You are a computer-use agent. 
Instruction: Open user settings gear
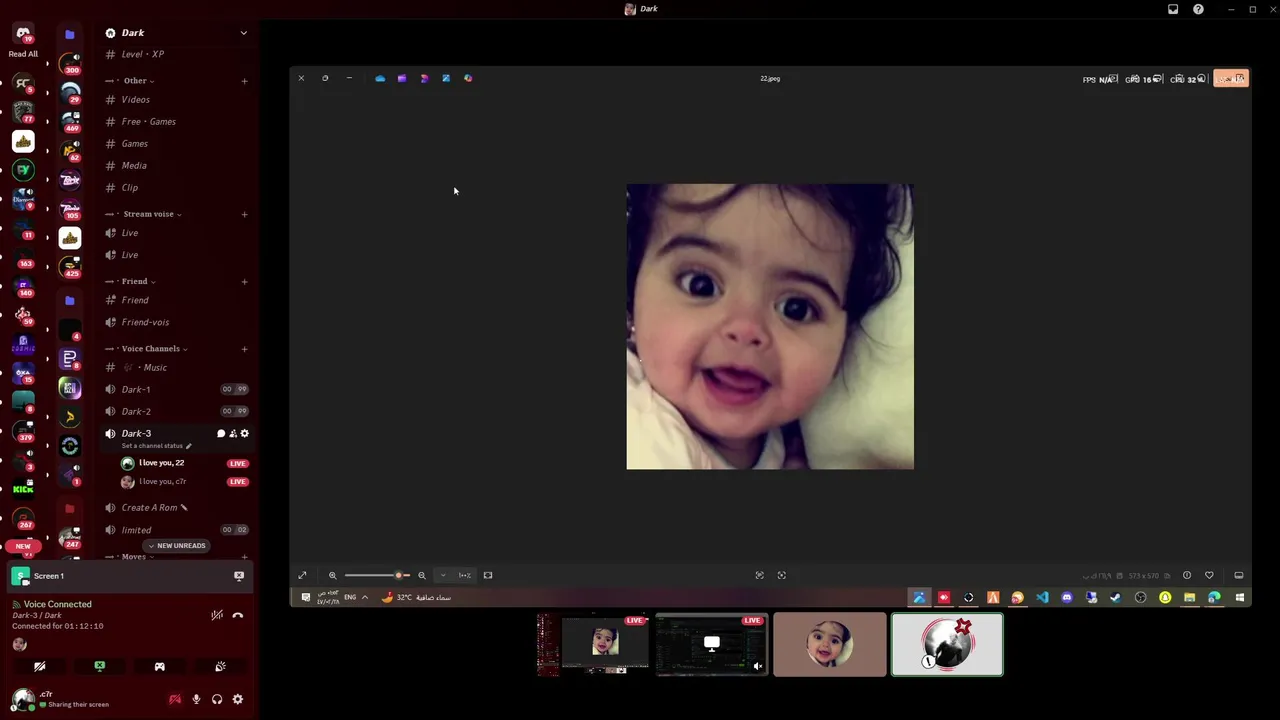coord(238,699)
